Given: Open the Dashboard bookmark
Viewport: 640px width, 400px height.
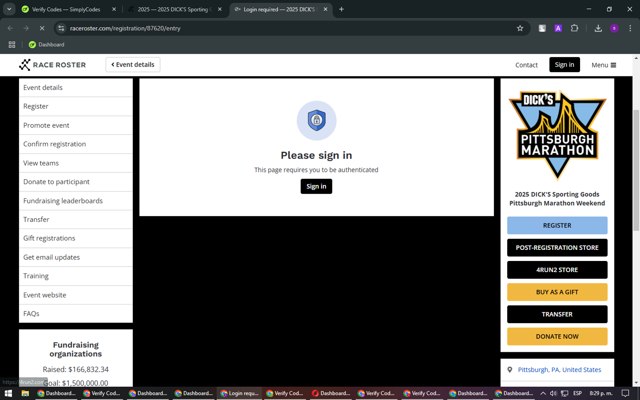Looking at the screenshot, I should (x=46, y=44).
